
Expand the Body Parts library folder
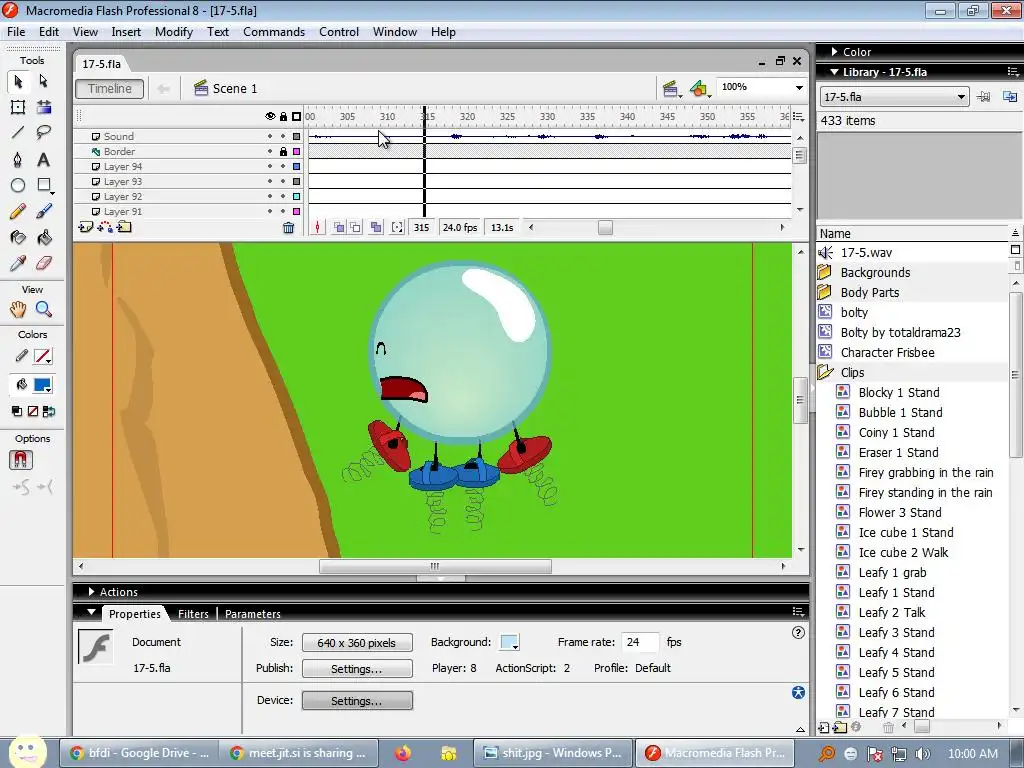point(824,292)
